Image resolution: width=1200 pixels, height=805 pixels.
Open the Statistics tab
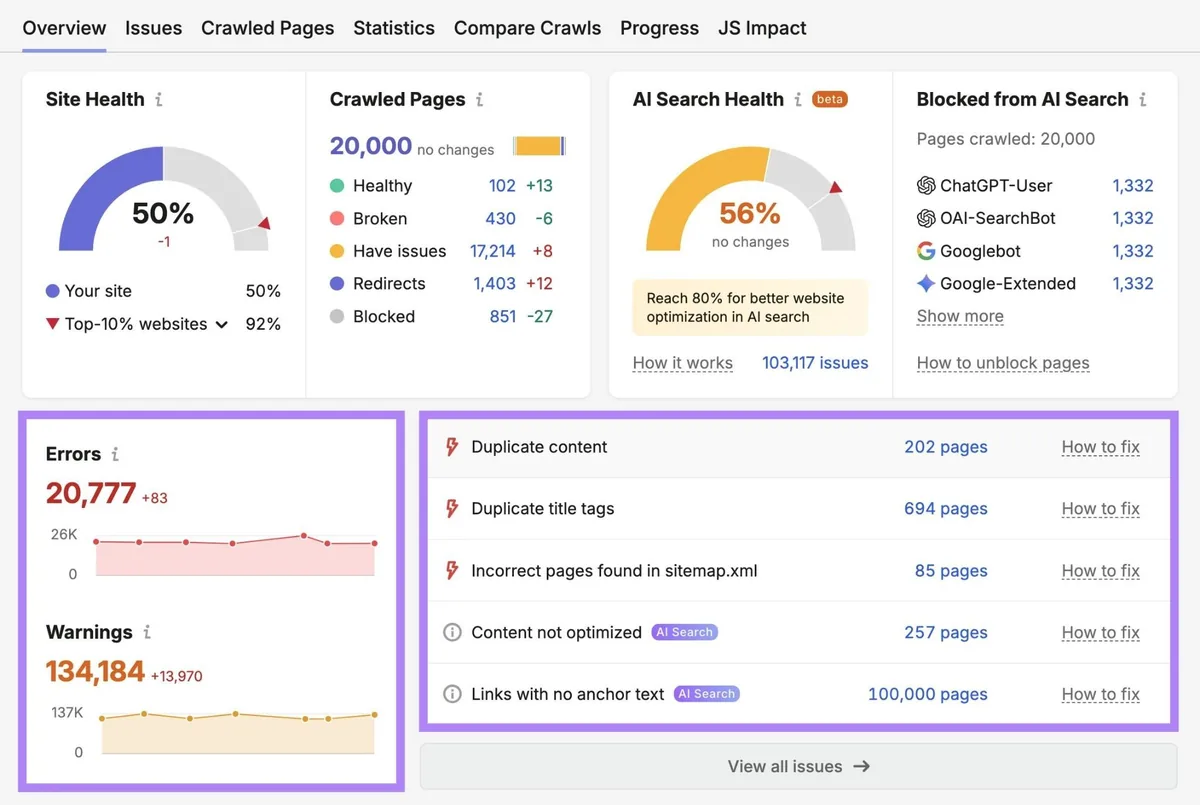(x=394, y=28)
